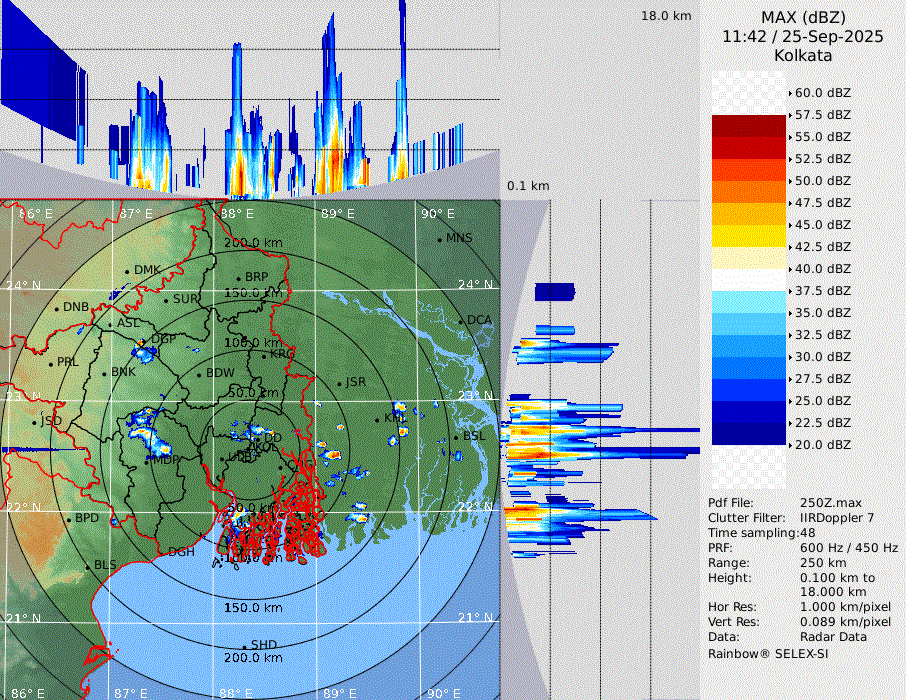The height and width of the screenshot is (700, 906).
Task: Click the arrow beside 20.0 dBZ legend label
Action: click(790, 444)
